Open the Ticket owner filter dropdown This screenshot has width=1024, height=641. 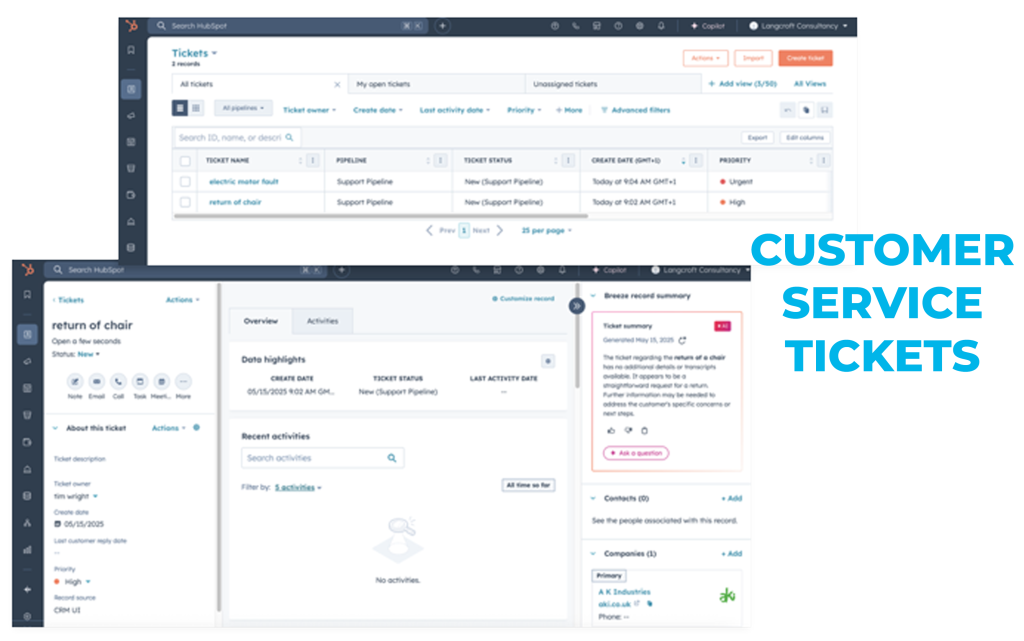click(x=310, y=110)
